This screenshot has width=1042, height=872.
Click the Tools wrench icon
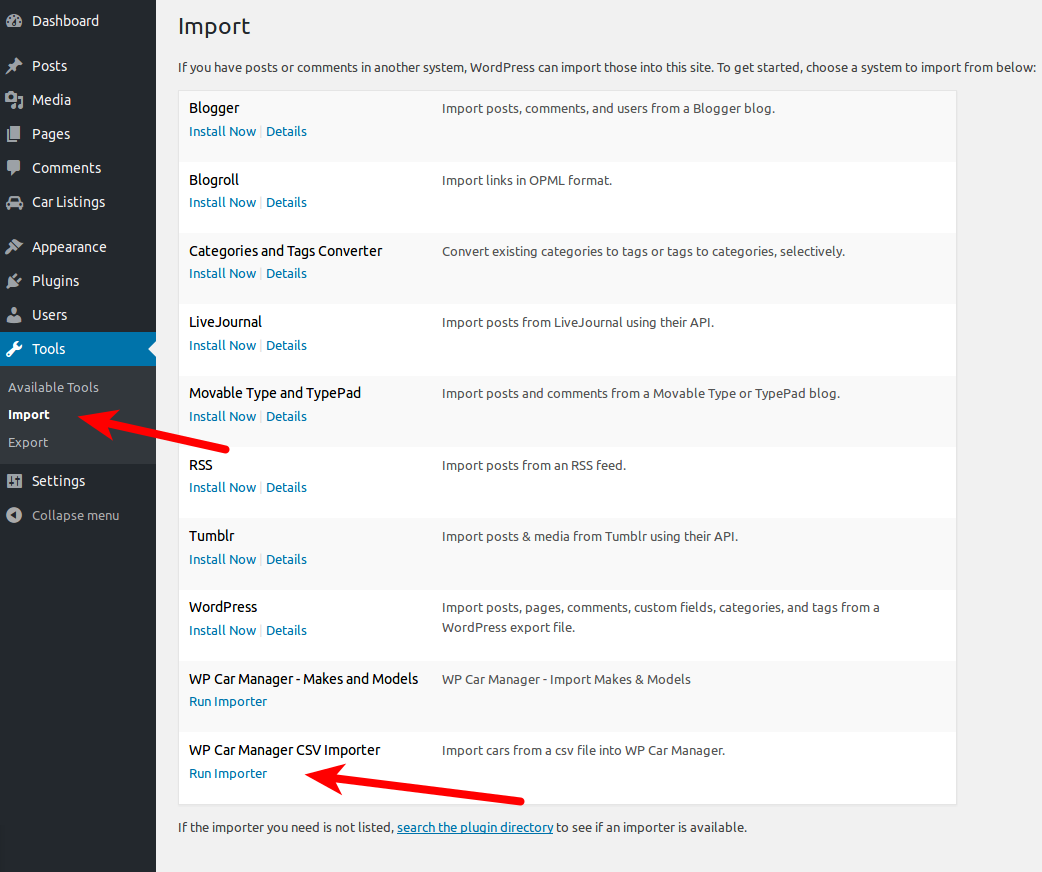[14, 349]
